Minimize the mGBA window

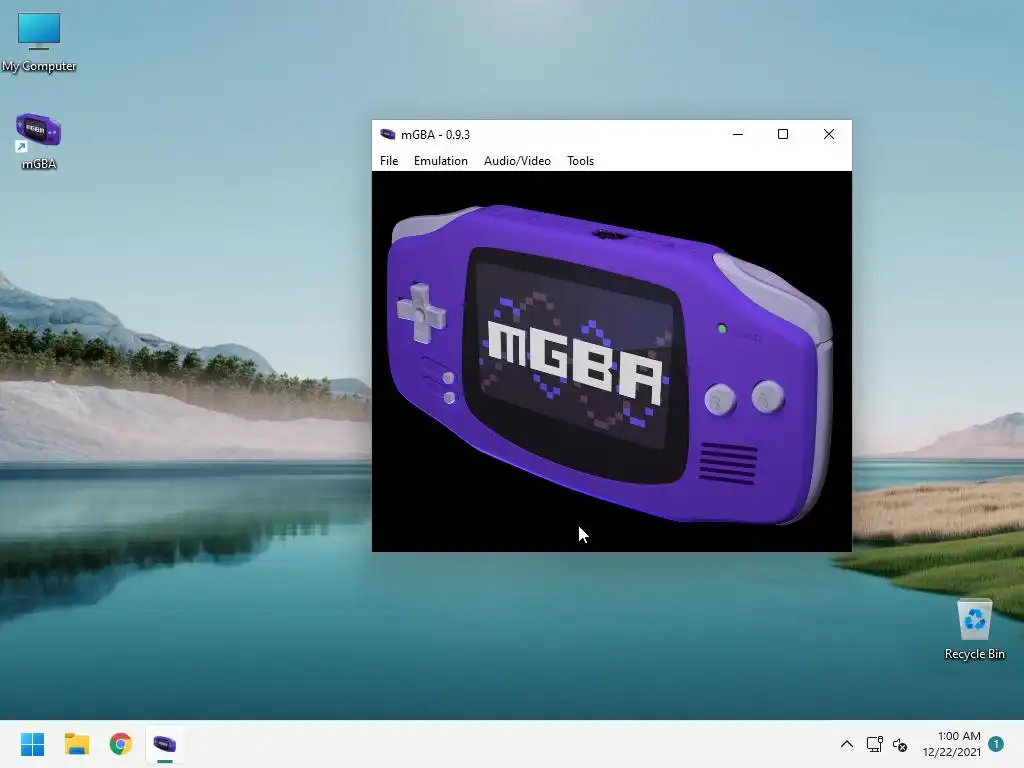[738, 134]
